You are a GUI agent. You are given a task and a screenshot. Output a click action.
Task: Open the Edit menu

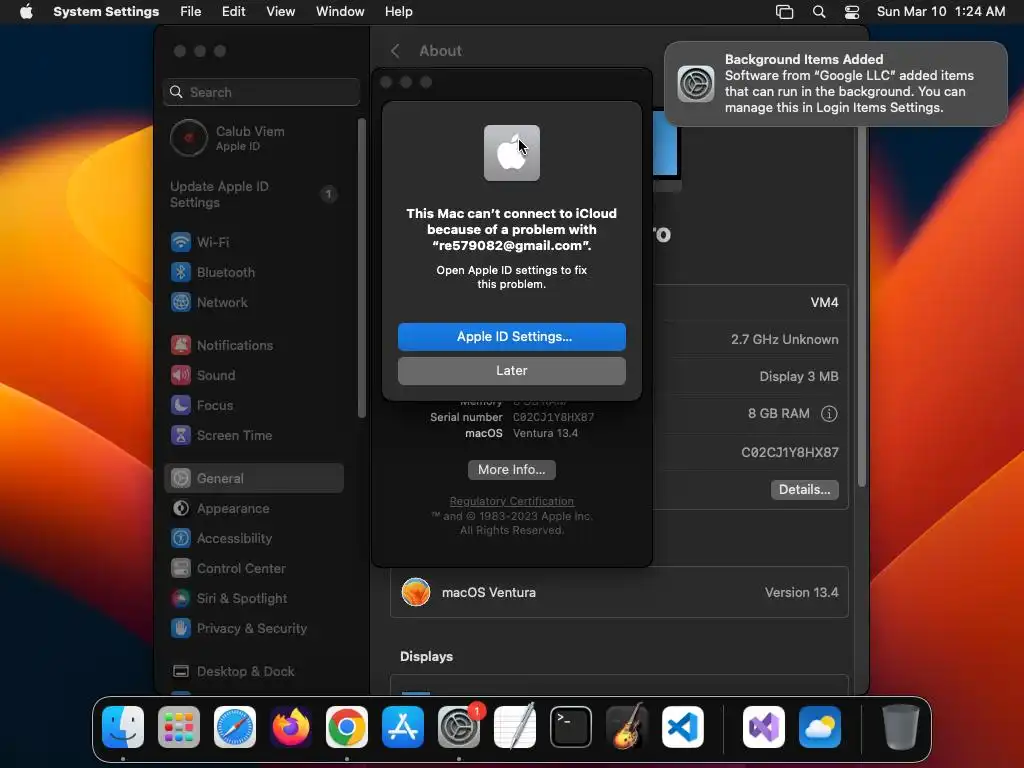coord(233,12)
